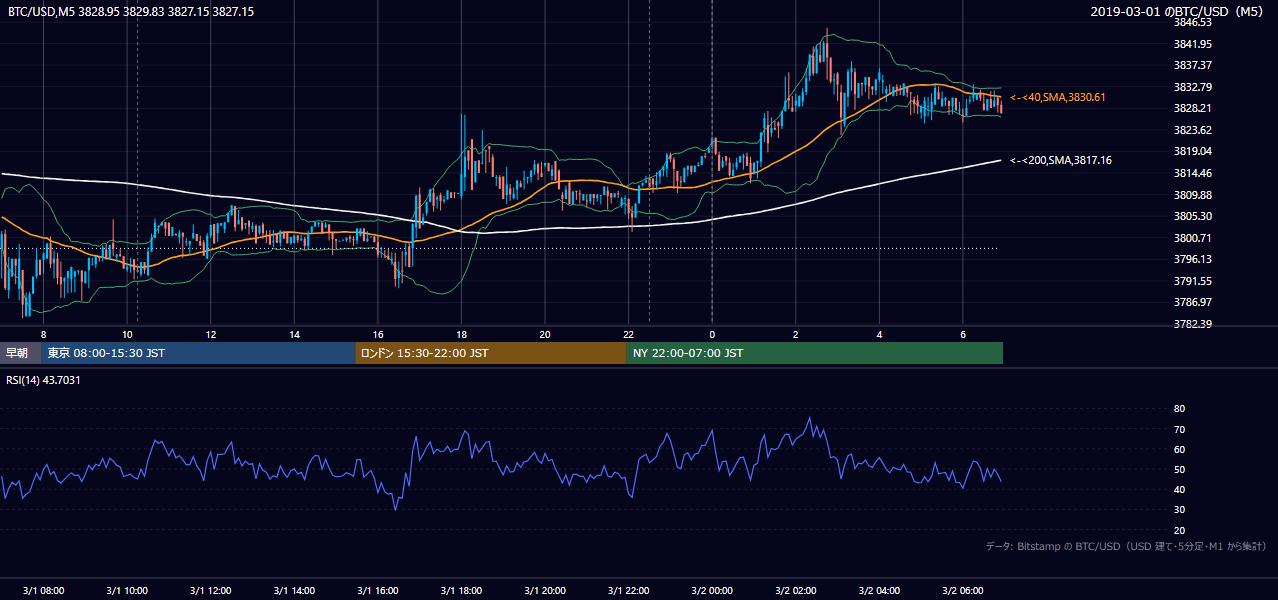Select the 東京 08:00-15:30 JST session bar
The width and height of the screenshot is (1278, 600).
(x=199, y=353)
